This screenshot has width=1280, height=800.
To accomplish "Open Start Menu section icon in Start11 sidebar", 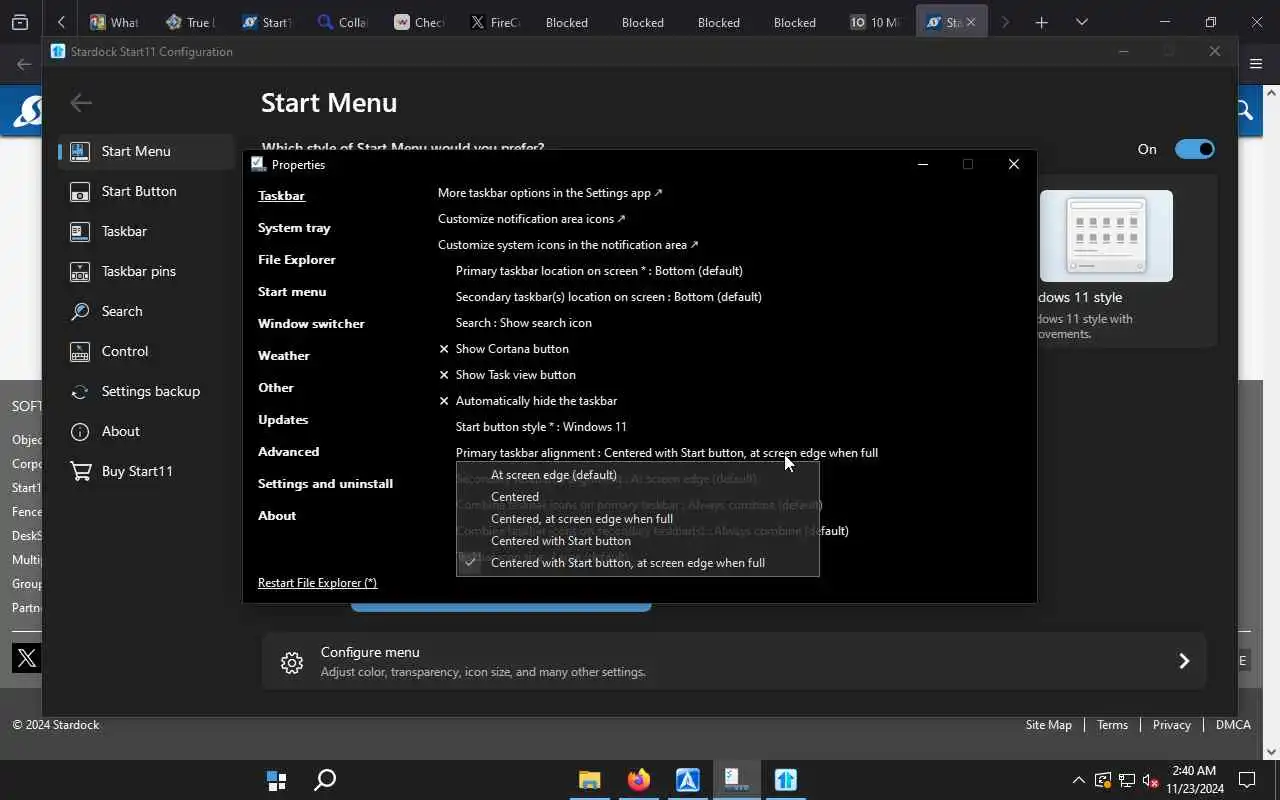I will [80, 151].
